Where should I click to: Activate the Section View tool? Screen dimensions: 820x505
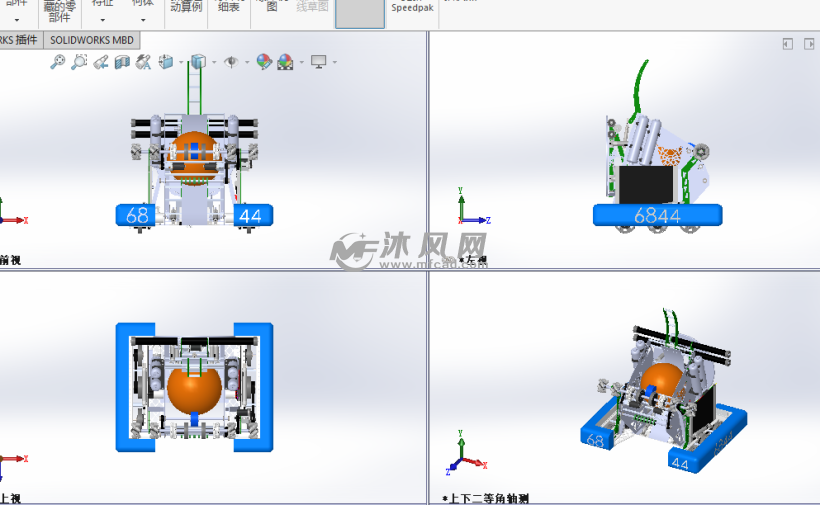click(x=122, y=62)
